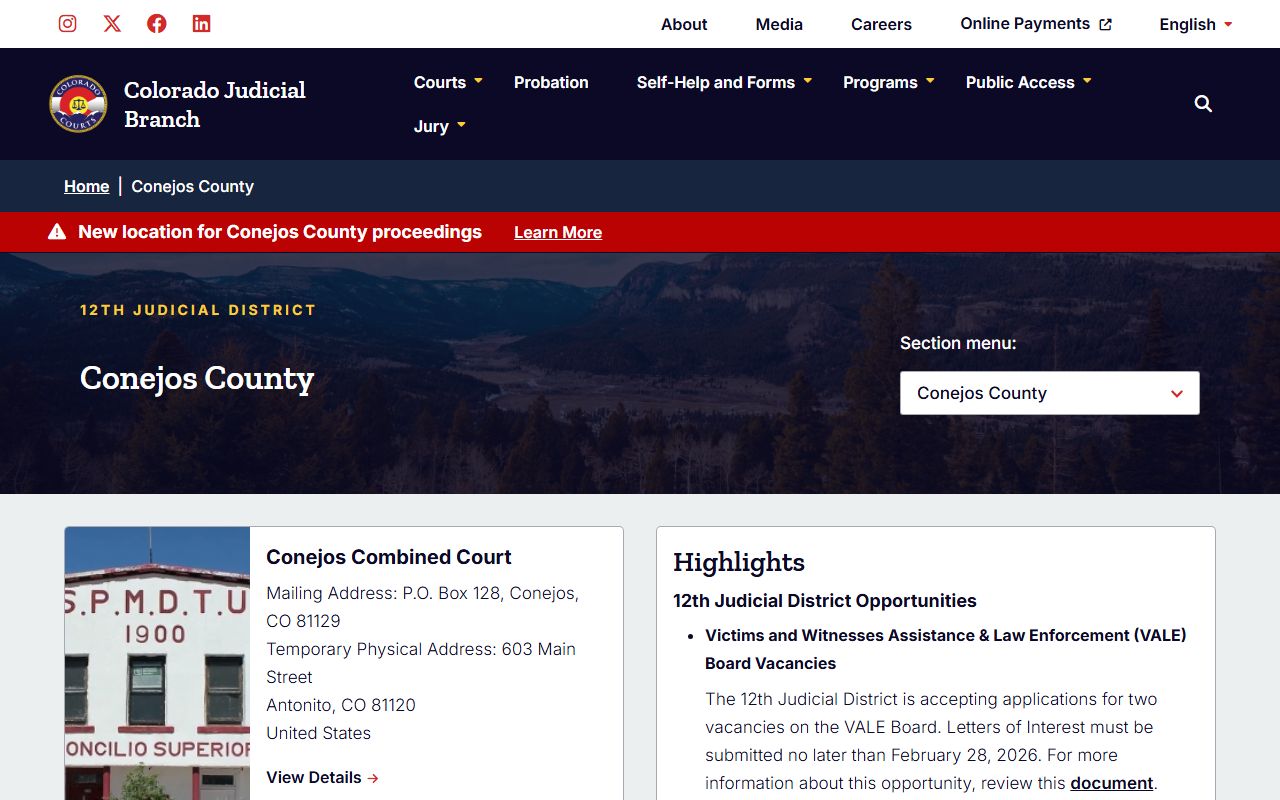This screenshot has width=1280, height=800.
Task: Click the 12TH JUDICIAL DISTRICT label
Action: 198,310
